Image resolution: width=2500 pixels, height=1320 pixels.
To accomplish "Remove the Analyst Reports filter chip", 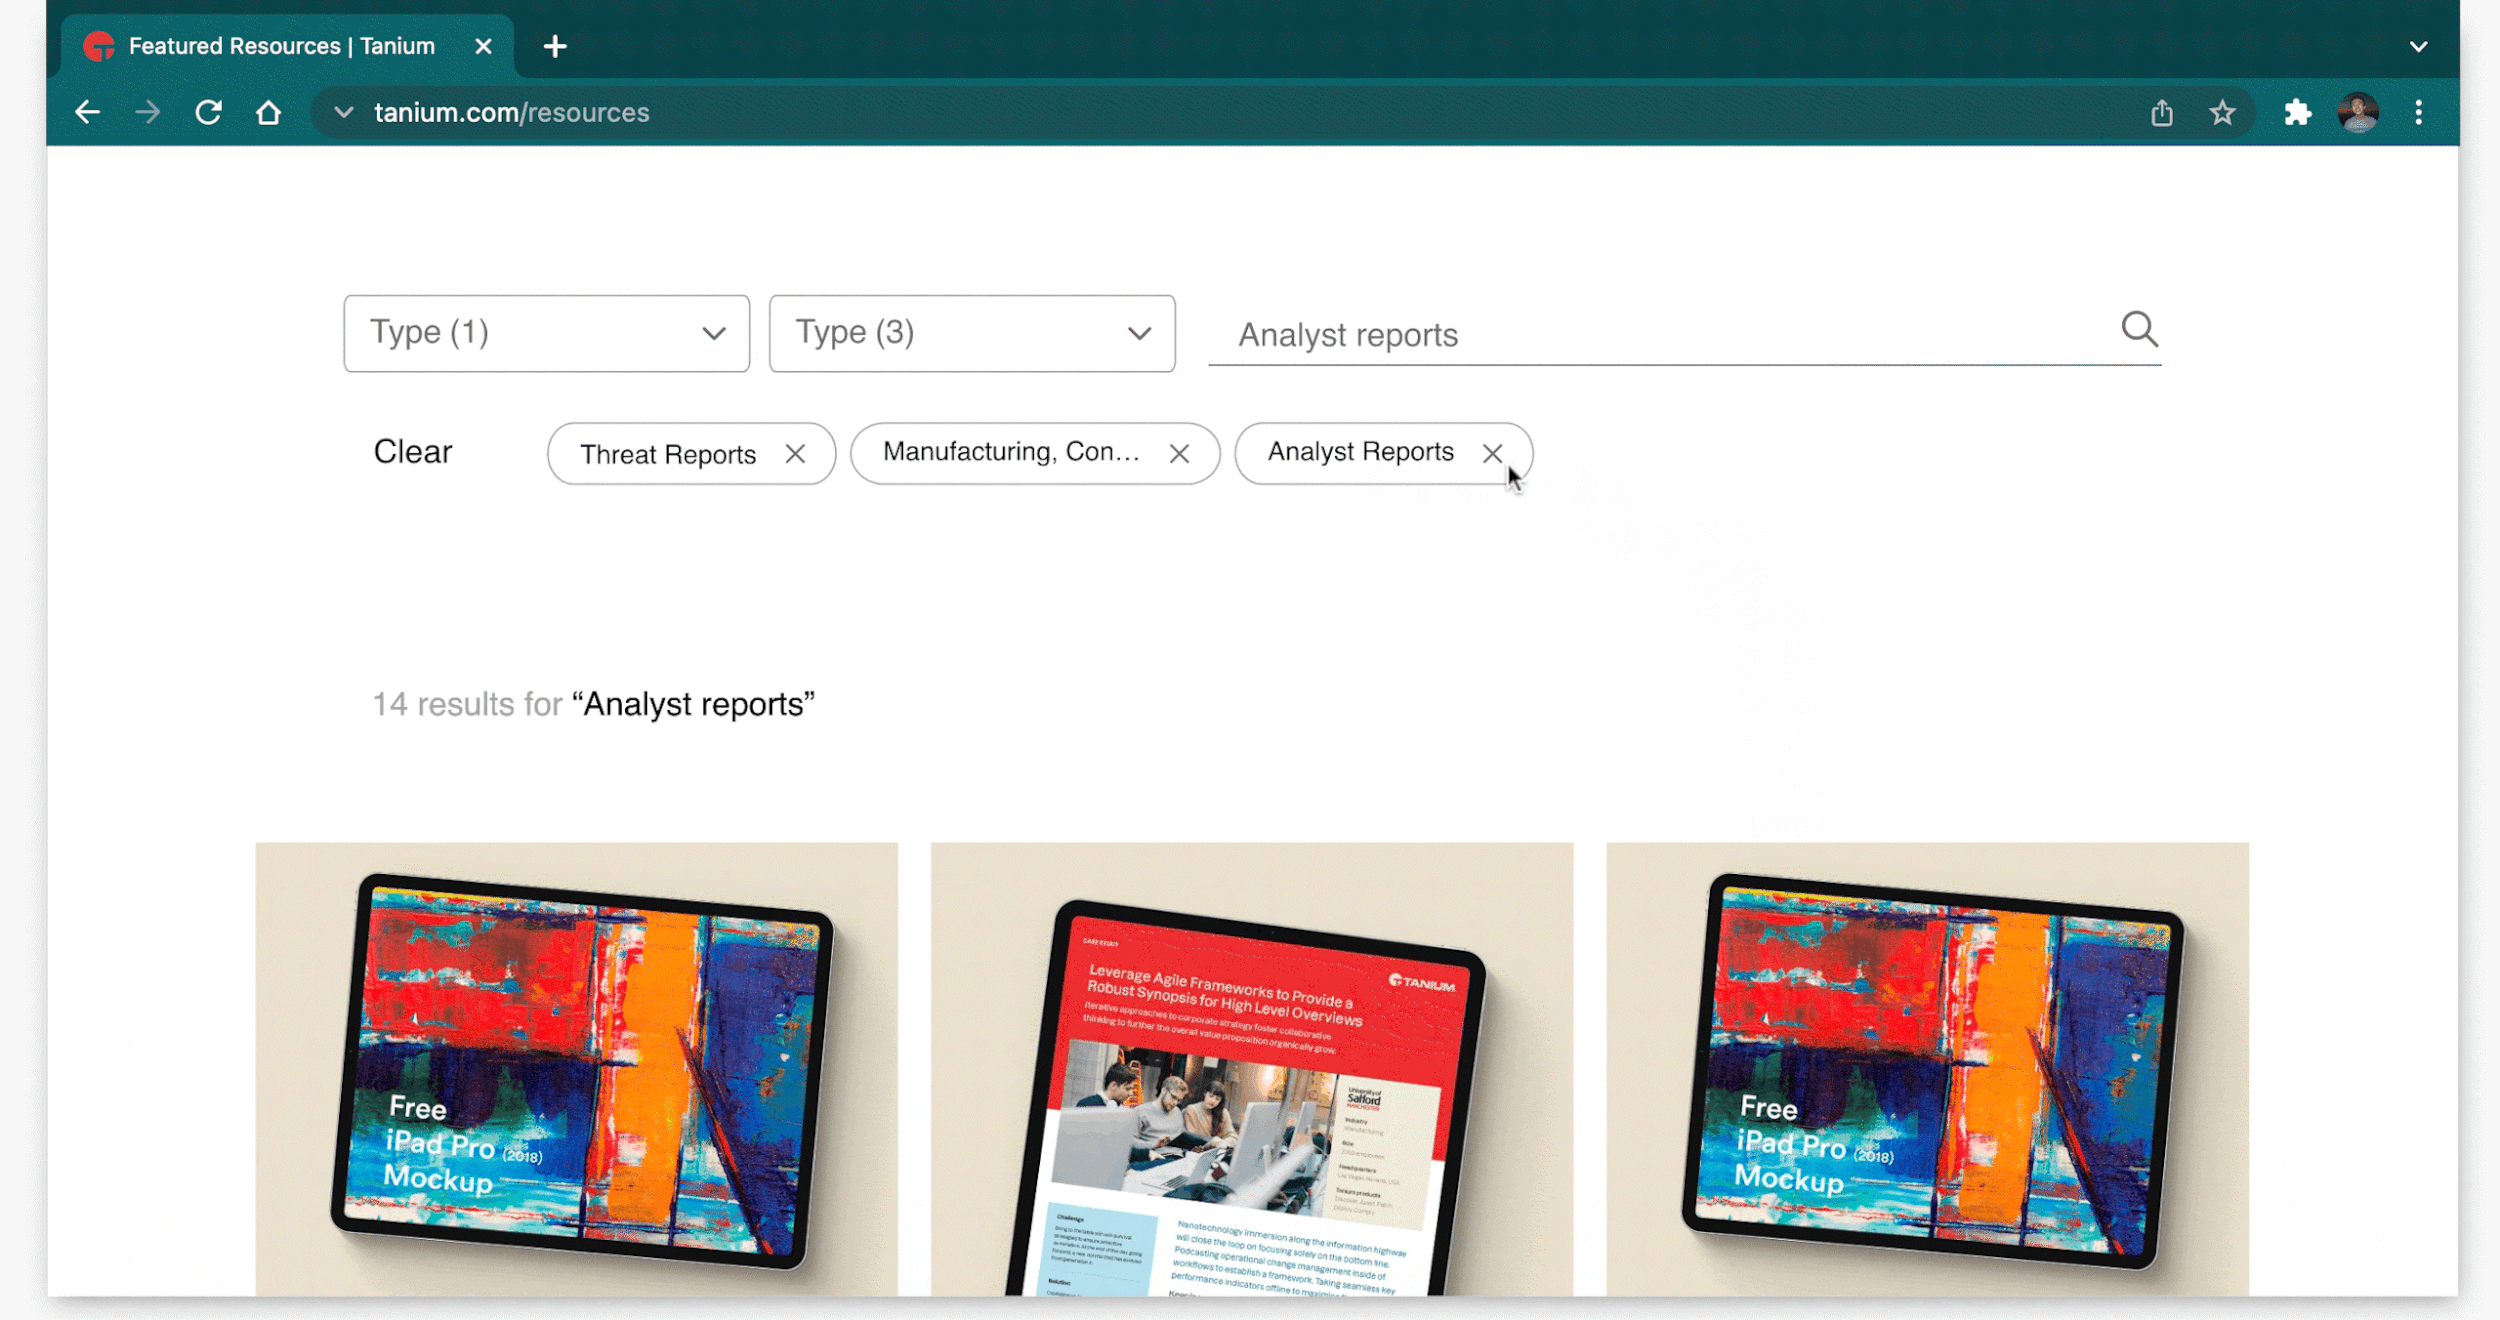I will tap(1492, 453).
